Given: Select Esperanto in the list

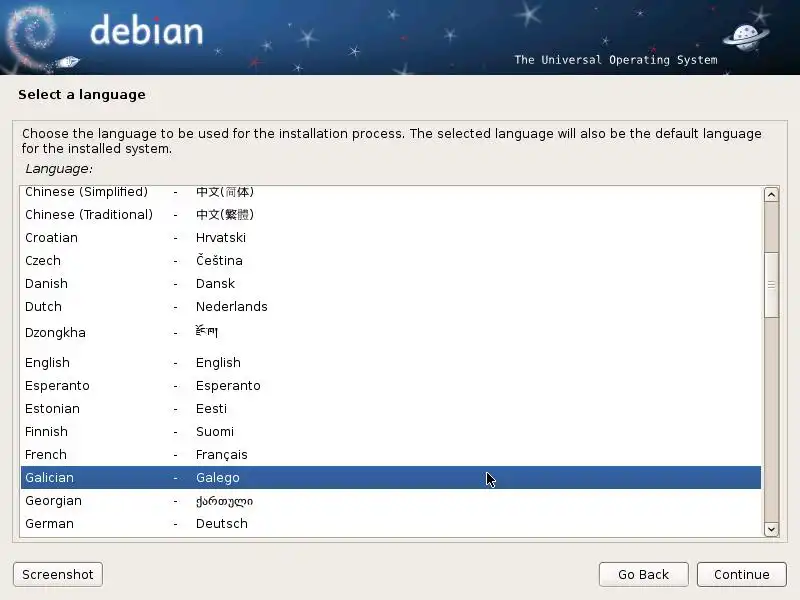Looking at the screenshot, I should [x=391, y=385].
